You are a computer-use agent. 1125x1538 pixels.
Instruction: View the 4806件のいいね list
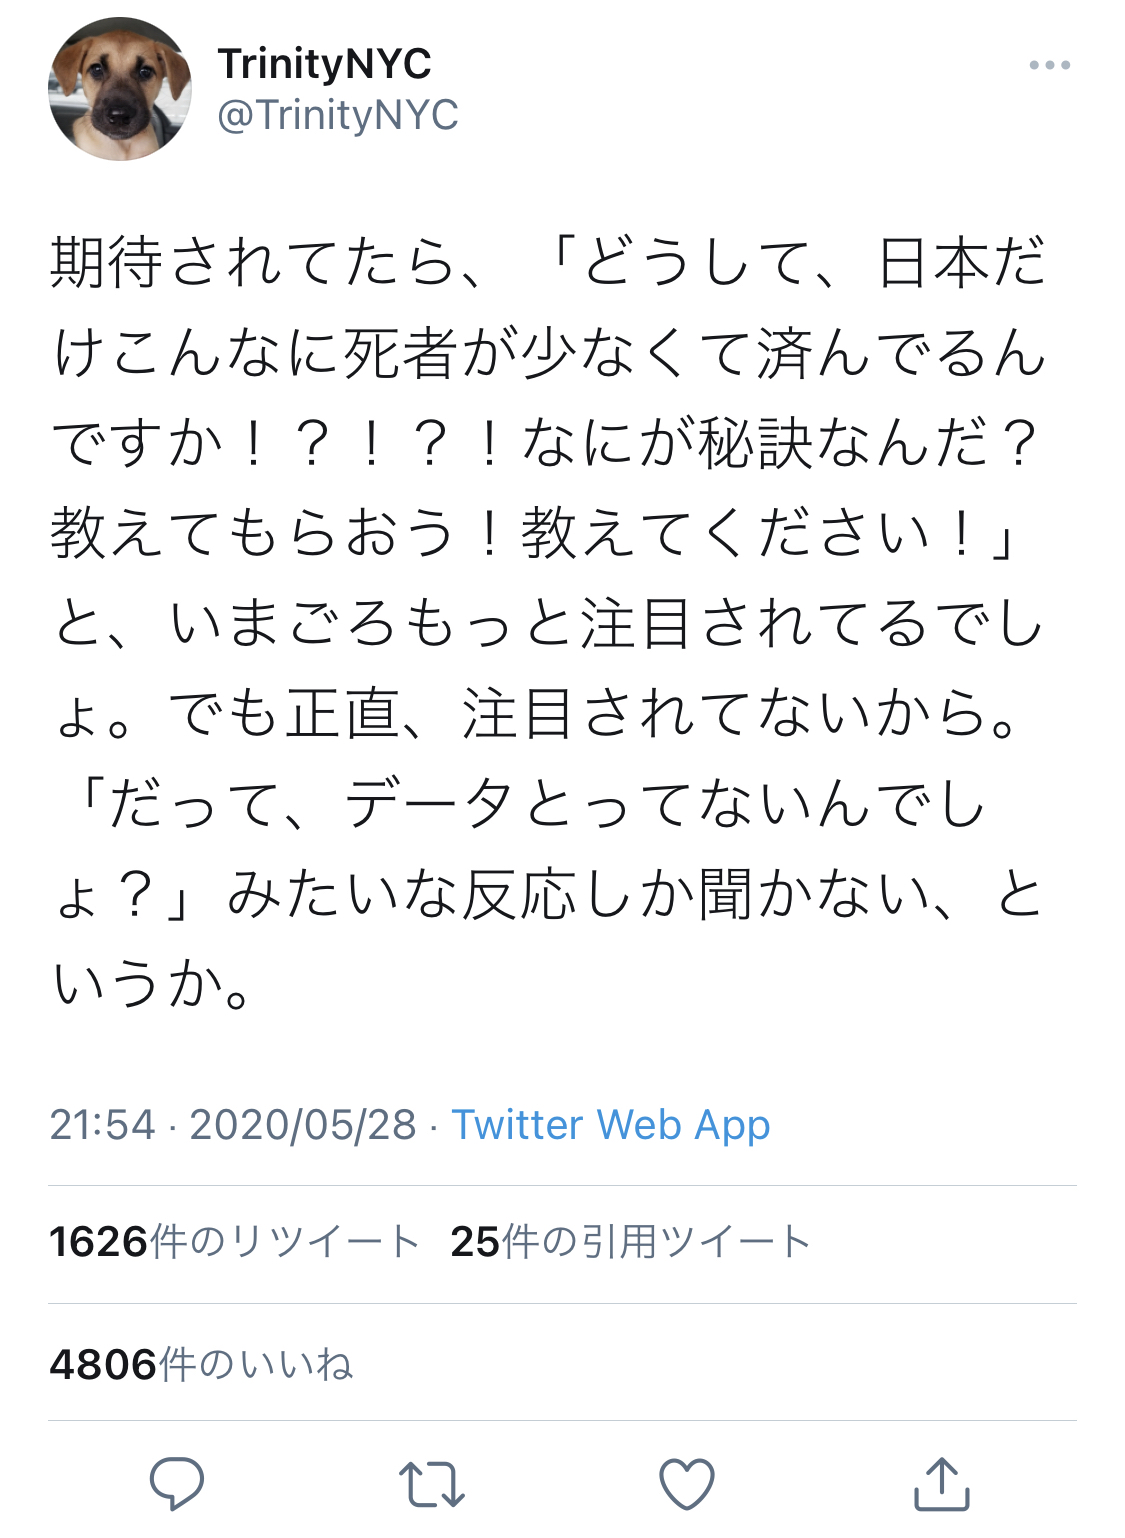pyautogui.click(x=201, y=1364)
